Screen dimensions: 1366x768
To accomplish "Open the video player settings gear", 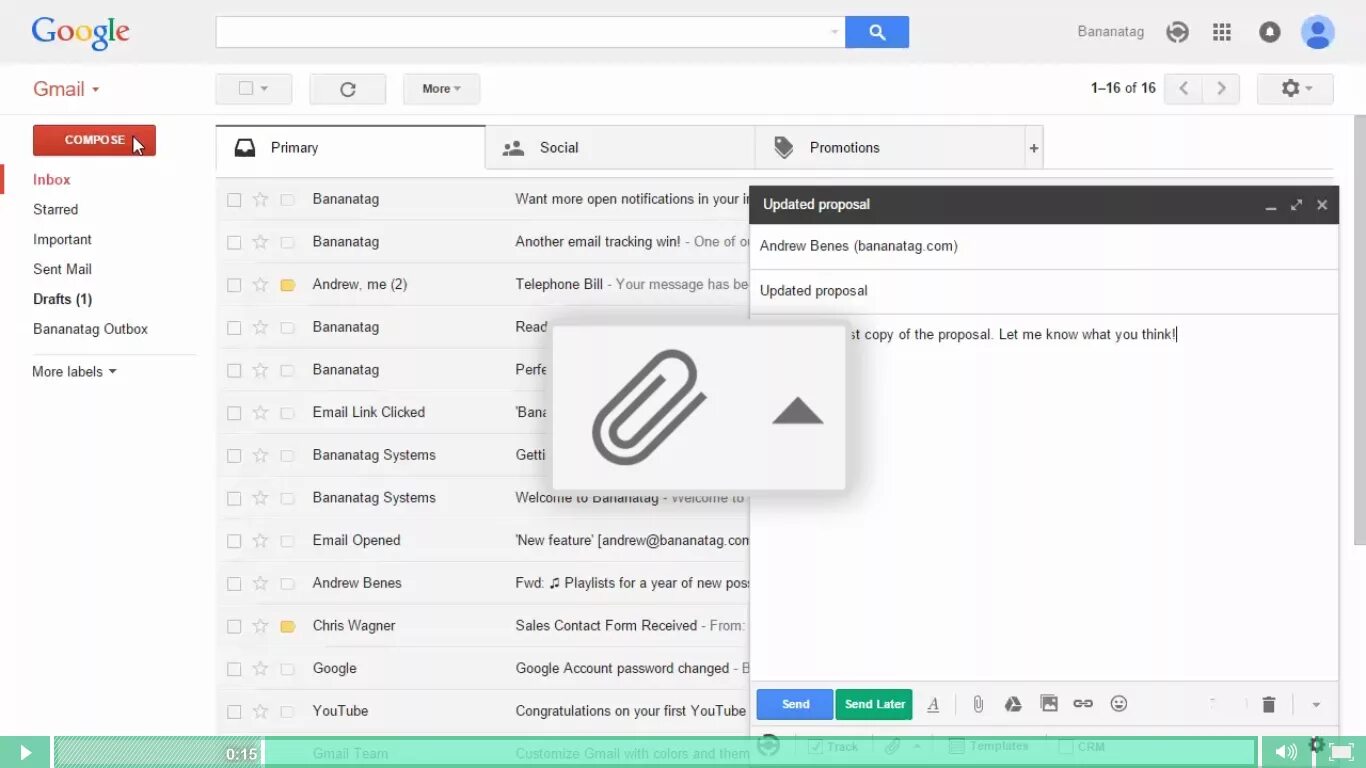I will tap(1317, 745).
